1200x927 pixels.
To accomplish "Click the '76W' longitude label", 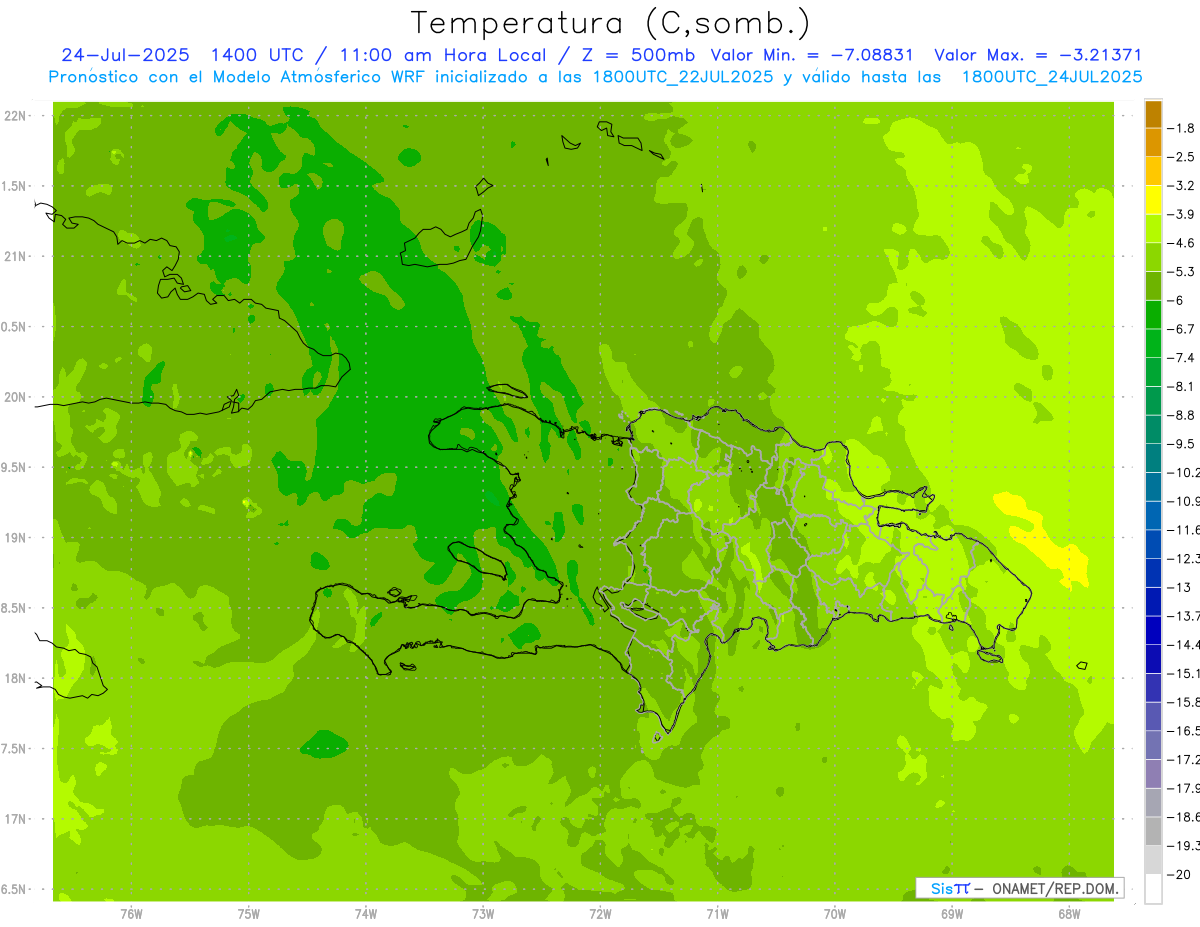I will (x=131, y=913).
